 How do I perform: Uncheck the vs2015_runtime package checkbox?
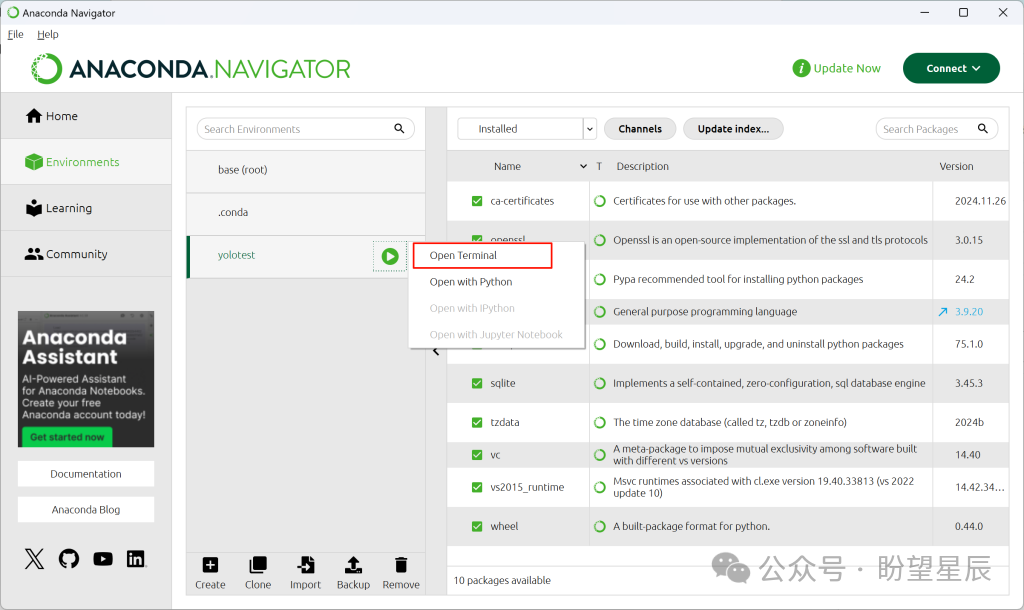(x=477, y=487)
